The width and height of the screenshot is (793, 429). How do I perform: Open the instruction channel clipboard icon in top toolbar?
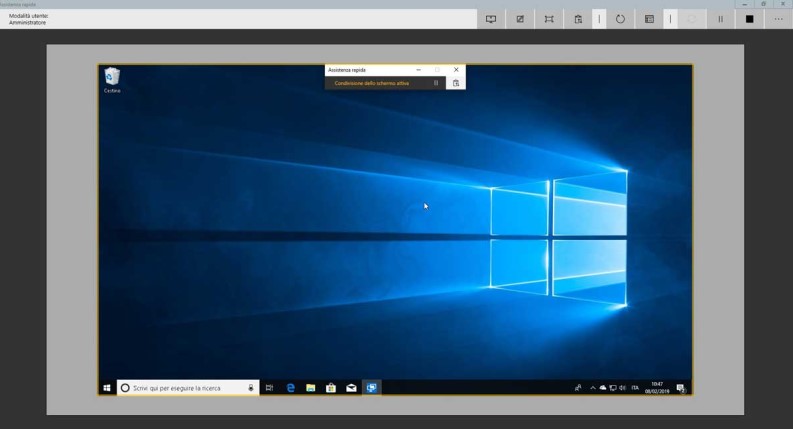tap(578, 19)
